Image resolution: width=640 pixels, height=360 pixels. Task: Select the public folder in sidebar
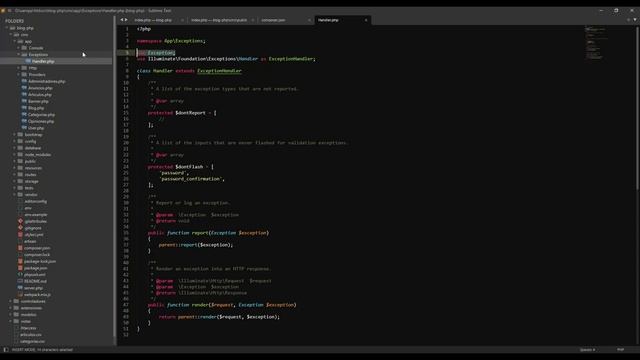pos(30,161)
